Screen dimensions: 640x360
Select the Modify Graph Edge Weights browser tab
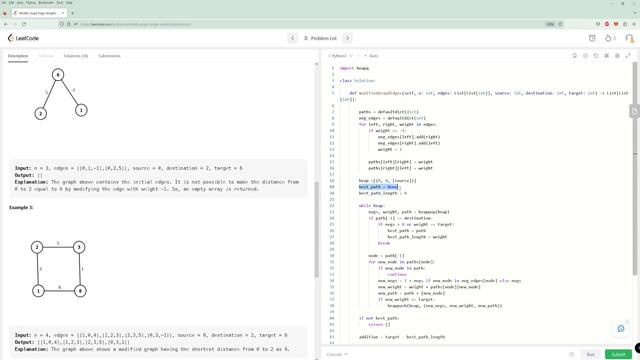point(39,13)
